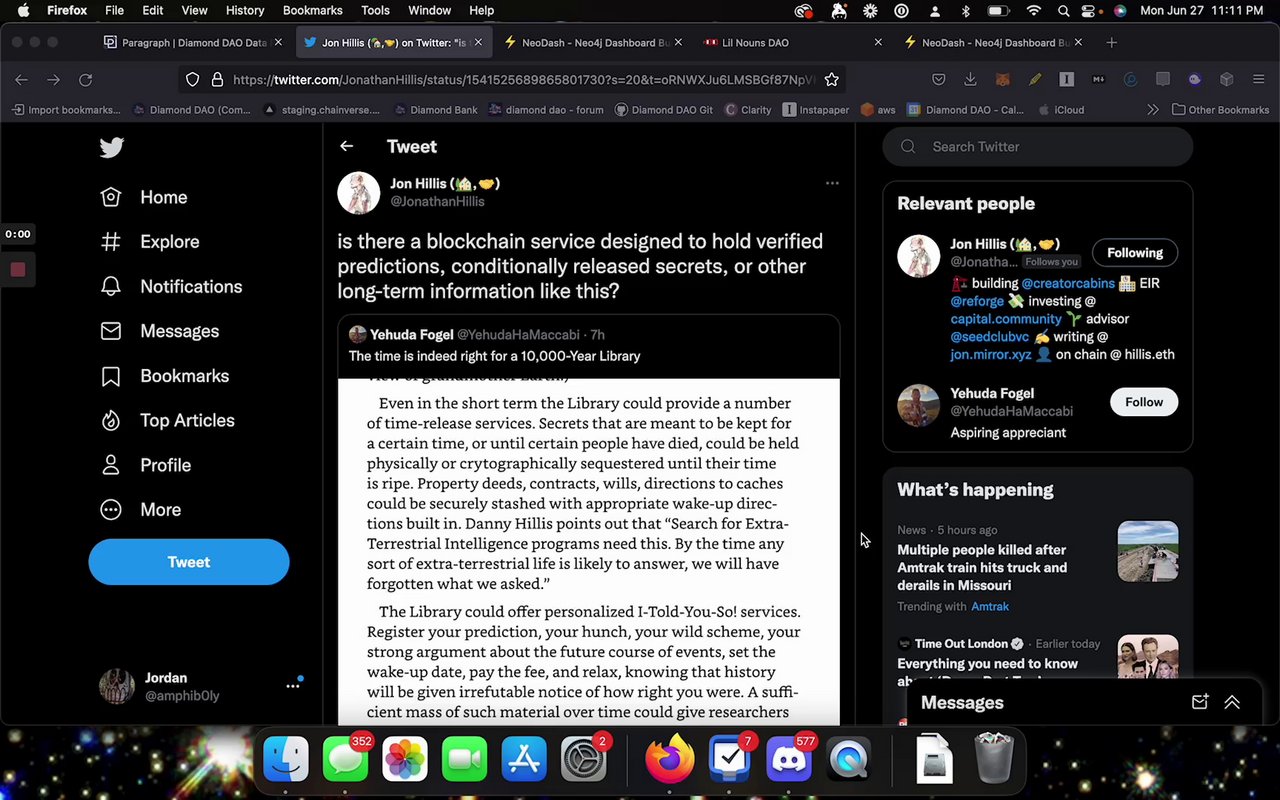1280x800 pixels.
Task: Open Firefox downloads icon
Action: (970, 80)
